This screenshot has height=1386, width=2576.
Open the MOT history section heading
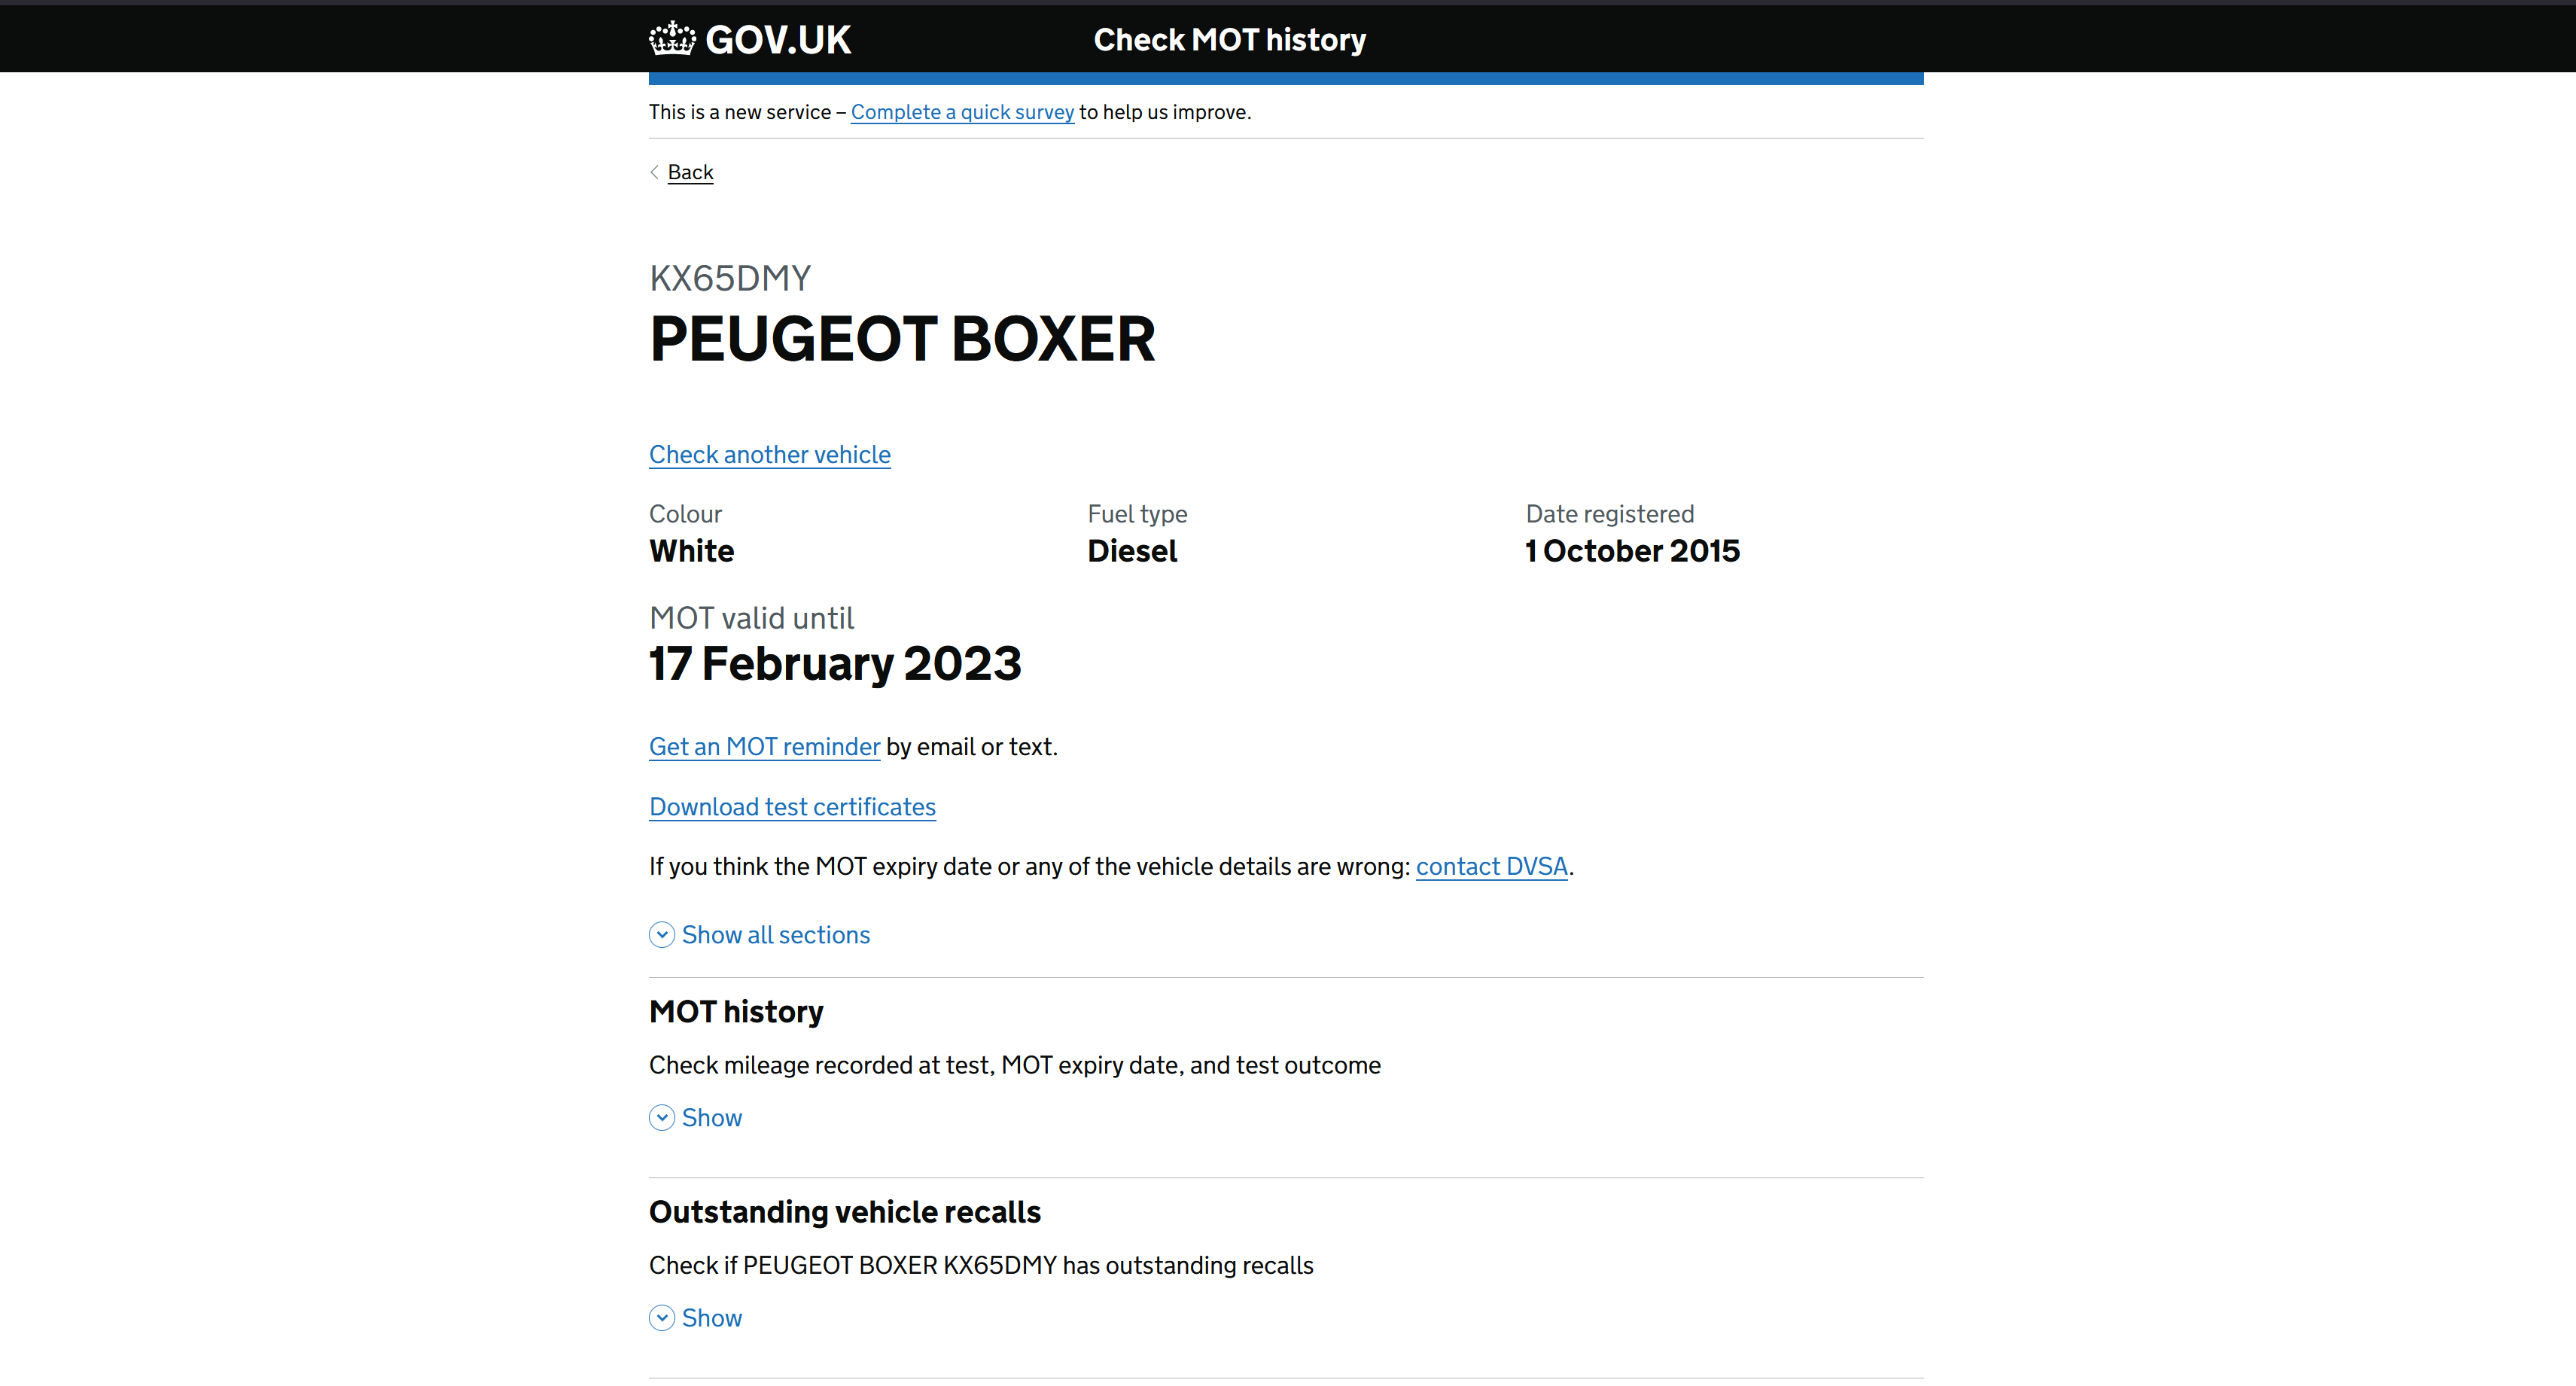(x=736, y=1012)
